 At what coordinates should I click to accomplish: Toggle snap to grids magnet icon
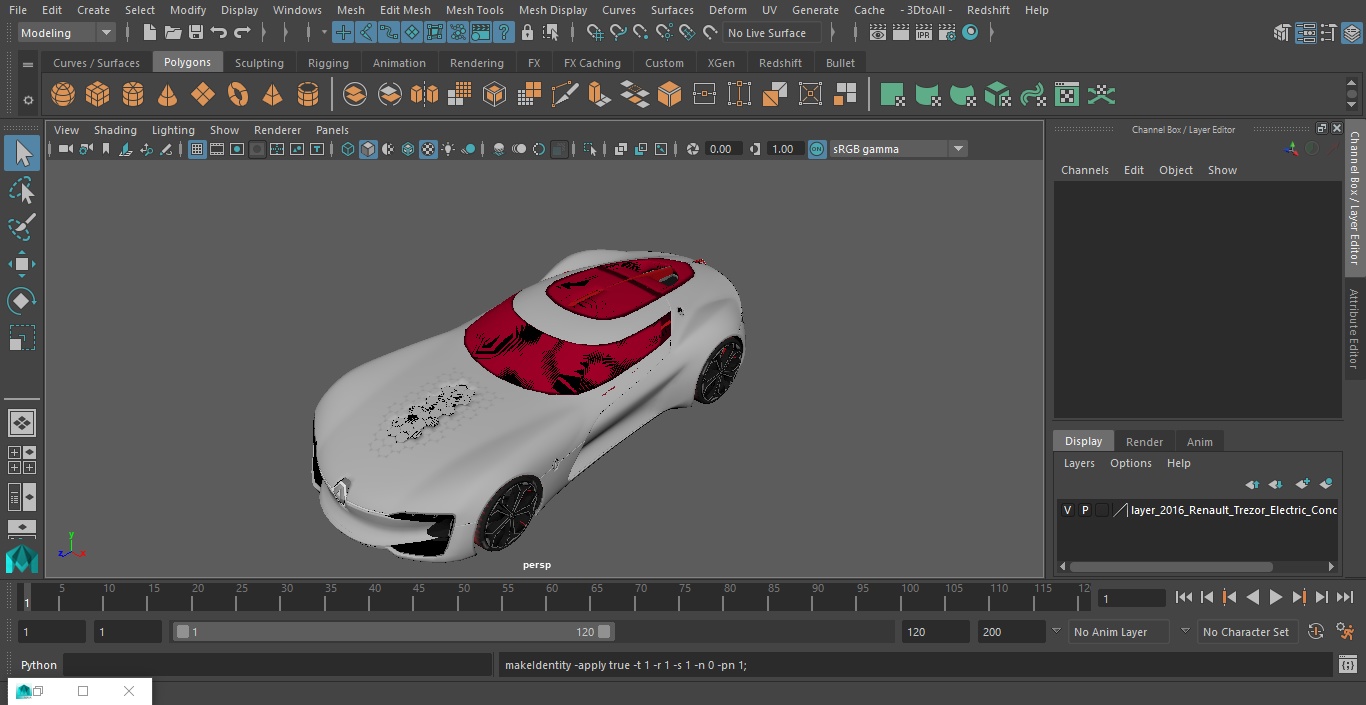coord(595,33)
